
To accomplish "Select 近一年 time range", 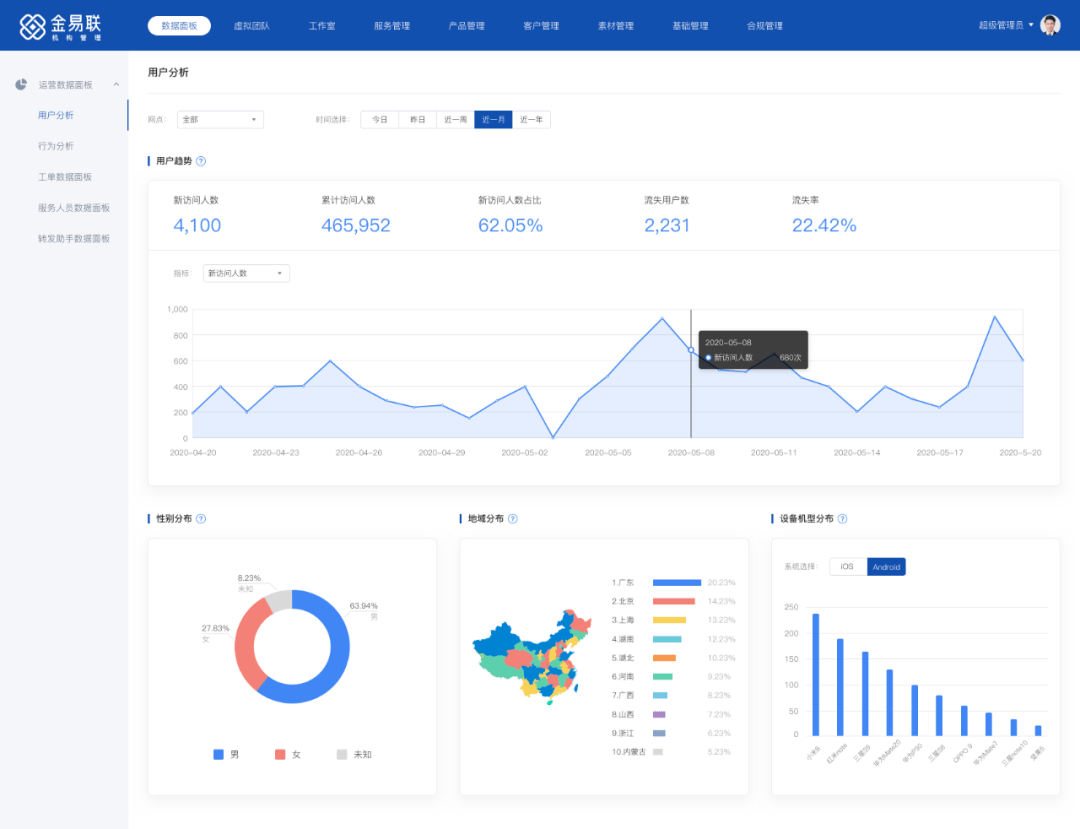I will click(531, 120).
